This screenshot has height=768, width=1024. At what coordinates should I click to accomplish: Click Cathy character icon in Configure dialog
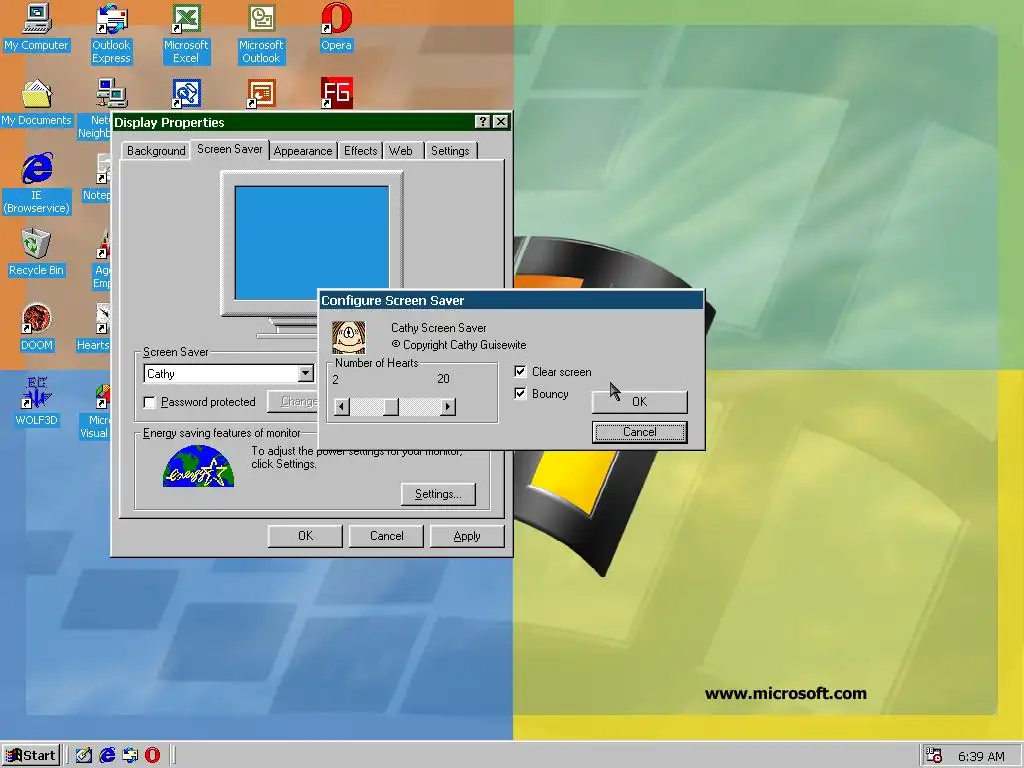349,337
